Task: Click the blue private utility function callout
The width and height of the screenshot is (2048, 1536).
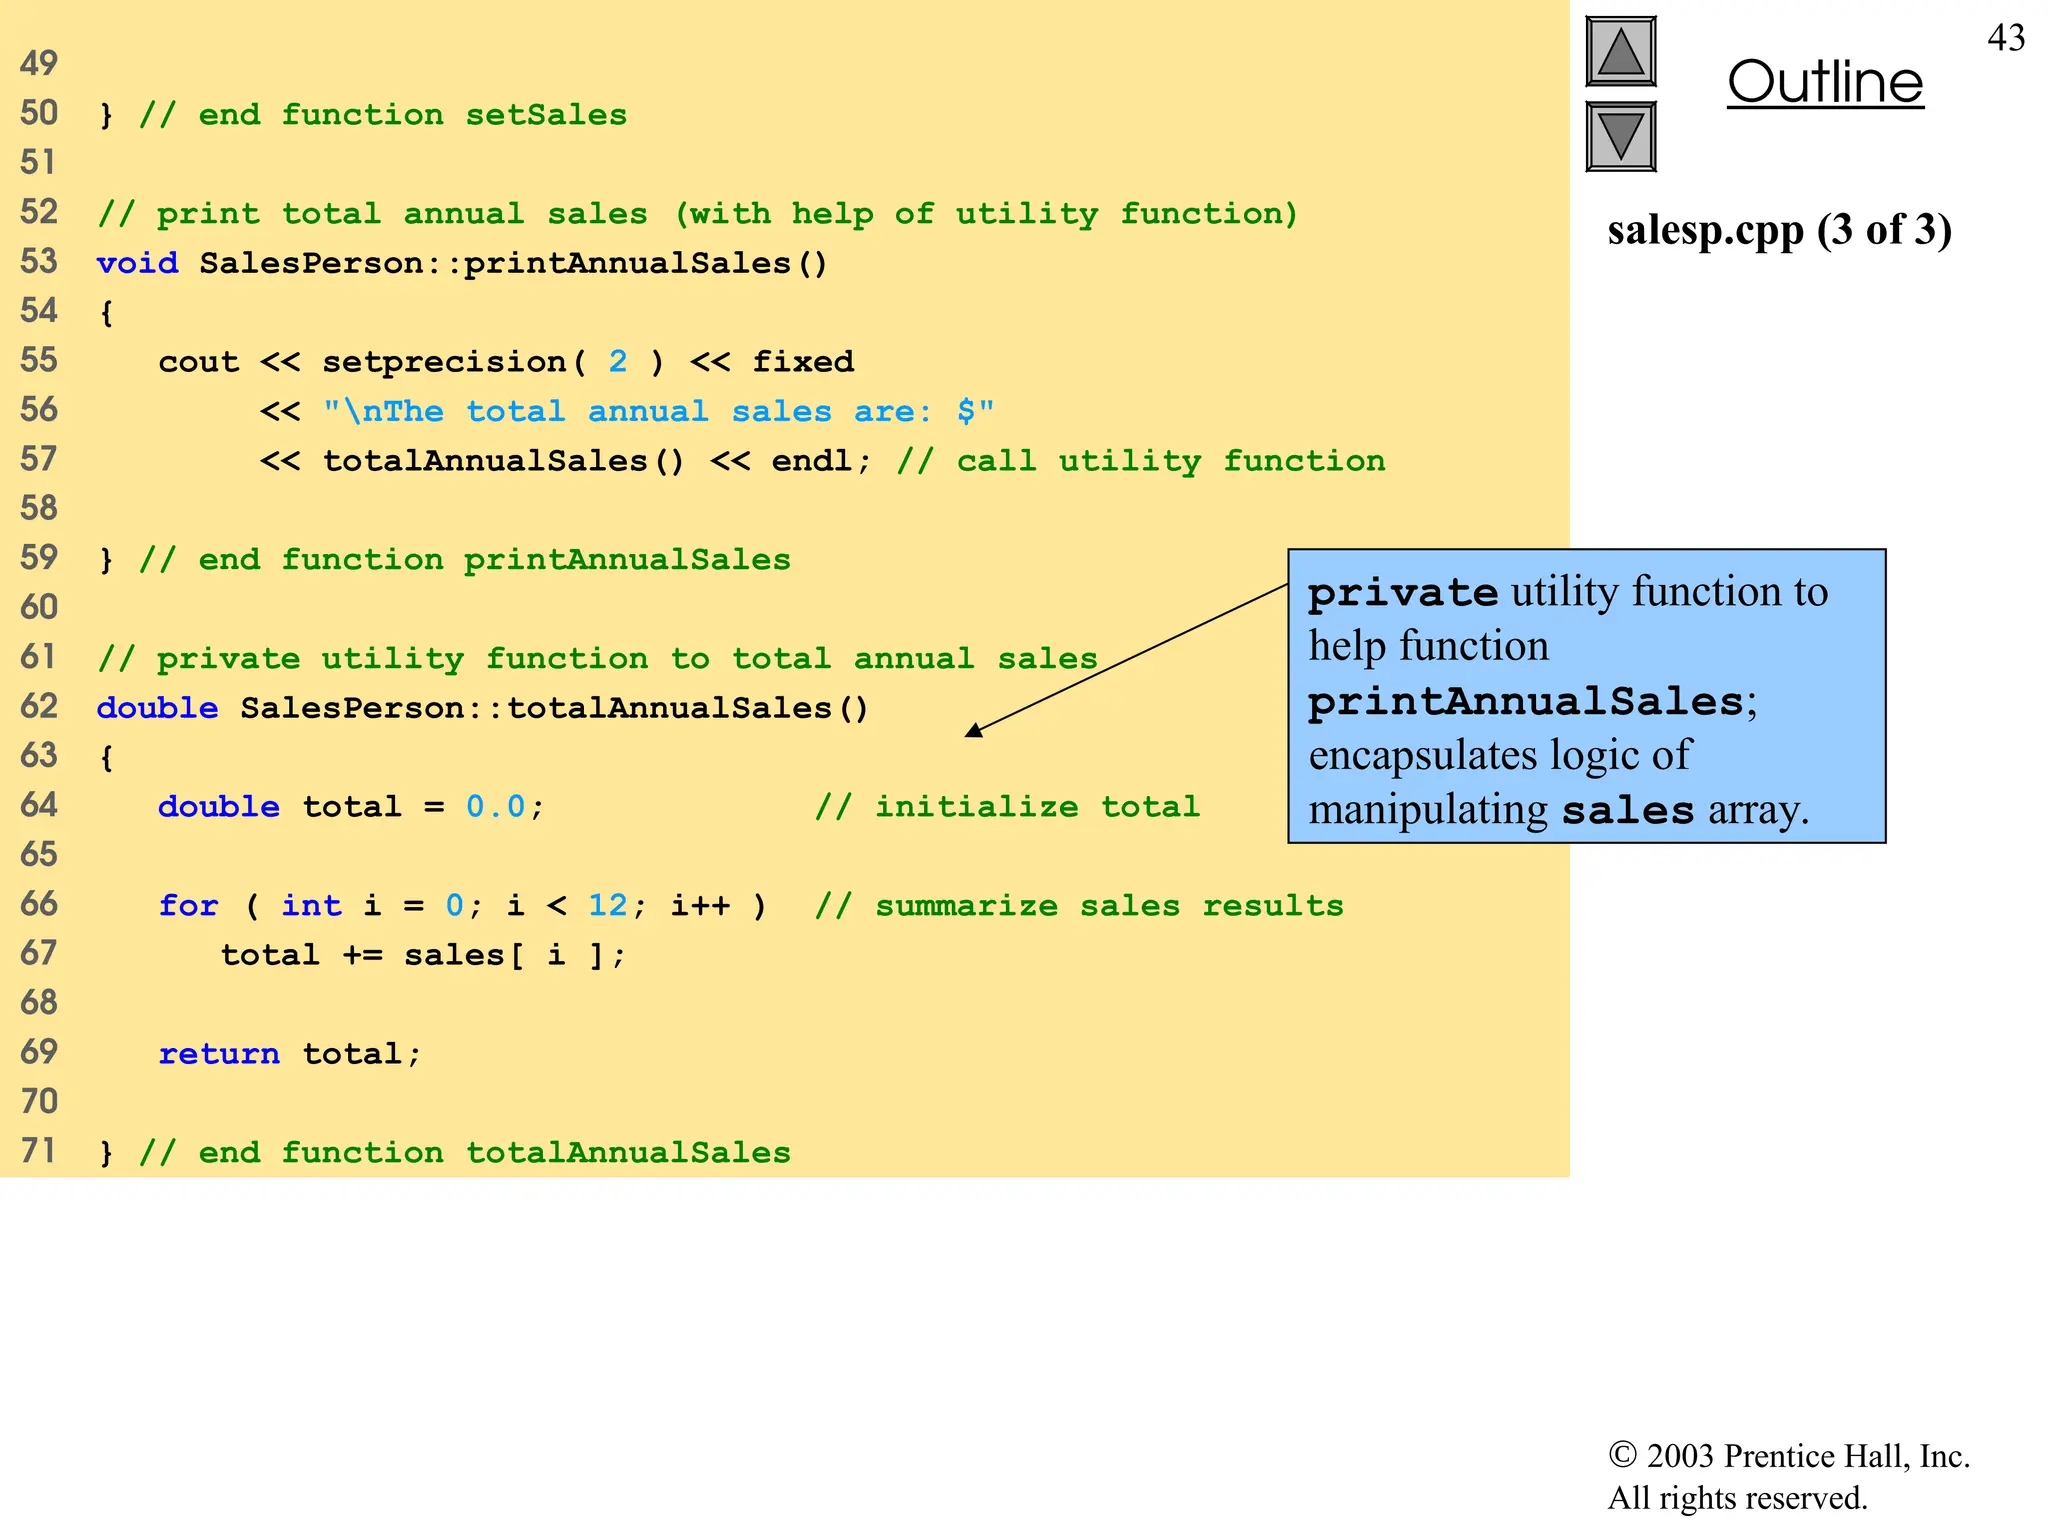Action: pos(1586,696)
